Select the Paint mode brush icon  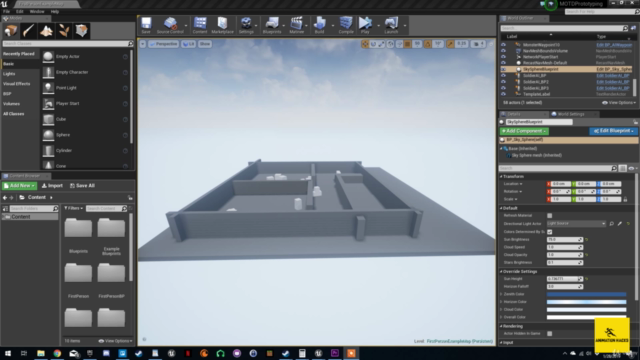coord(28,31)
